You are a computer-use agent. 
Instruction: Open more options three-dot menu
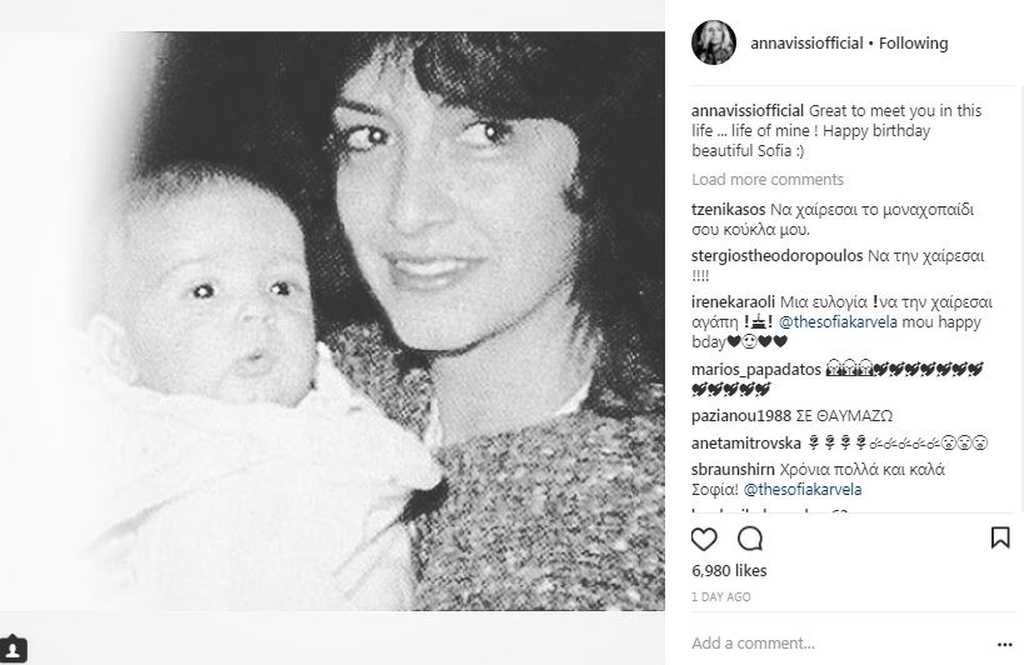coord(1004,645)
